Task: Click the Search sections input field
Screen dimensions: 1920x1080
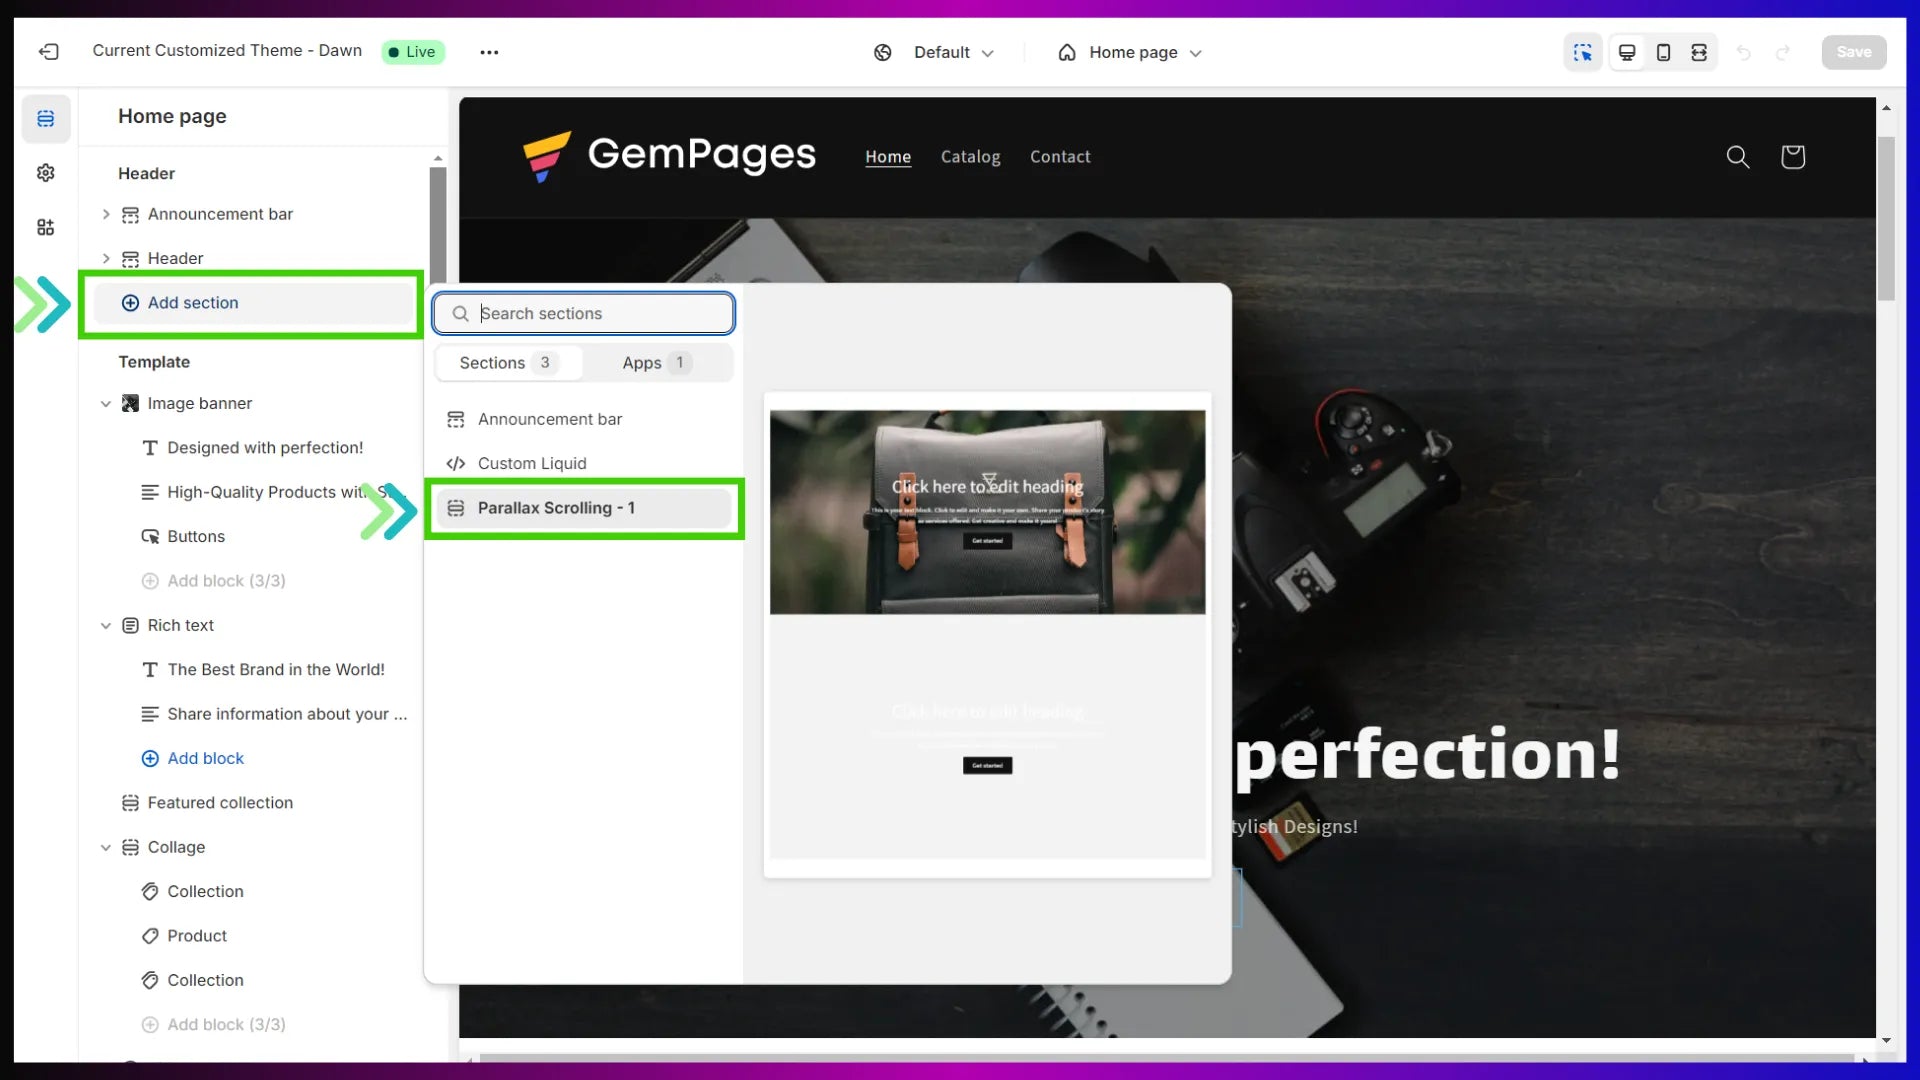Action: [x=584, y=314]
